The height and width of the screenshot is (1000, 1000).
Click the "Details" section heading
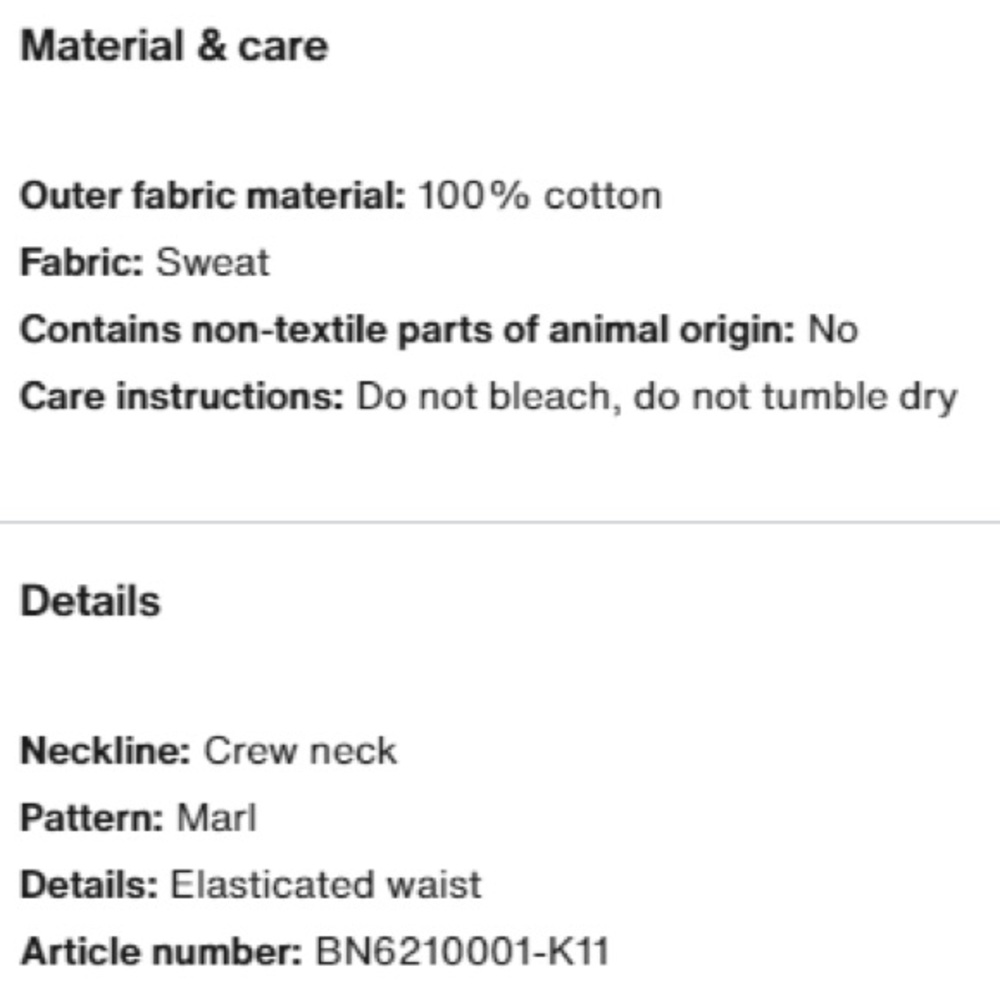pos(90,602)
